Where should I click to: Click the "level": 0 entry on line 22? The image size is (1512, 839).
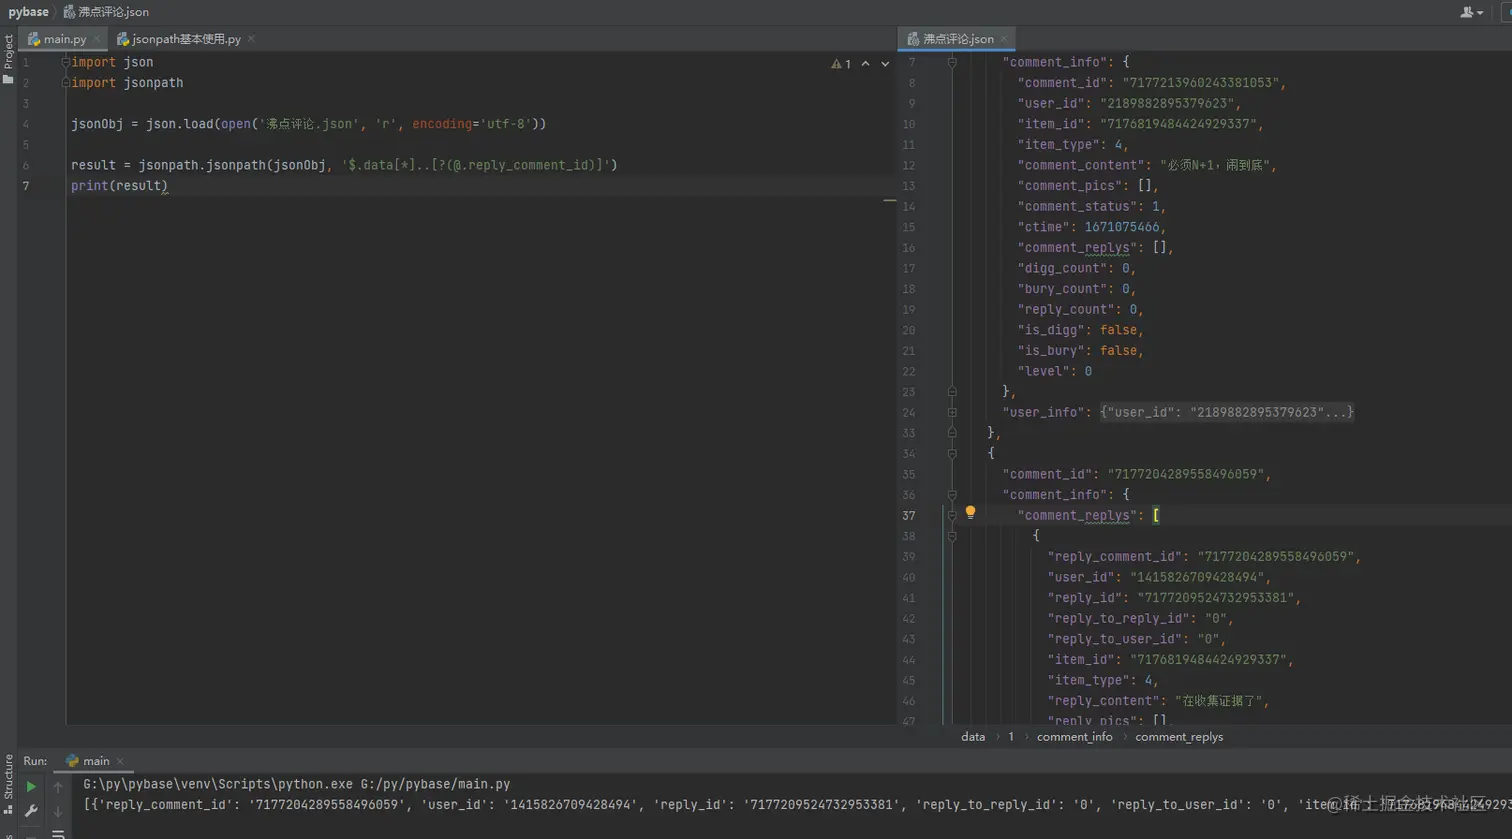point(1055,371)
